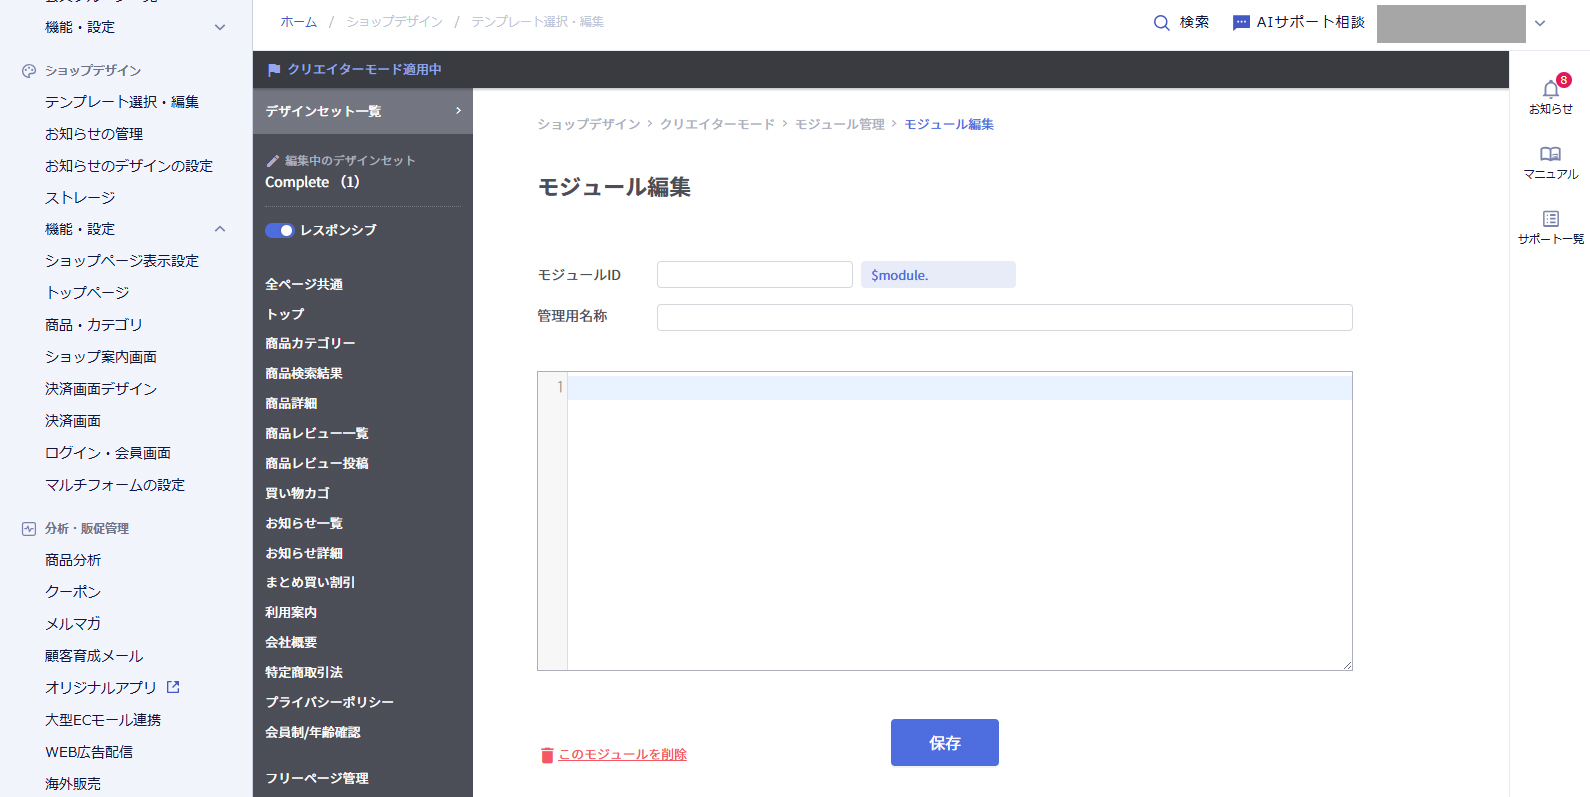Expand the top 機能・設定 menu chevron
Image resolution: width=1590 pixels, height=797 pixels.
pyautogui.click(x=220, y=27)
